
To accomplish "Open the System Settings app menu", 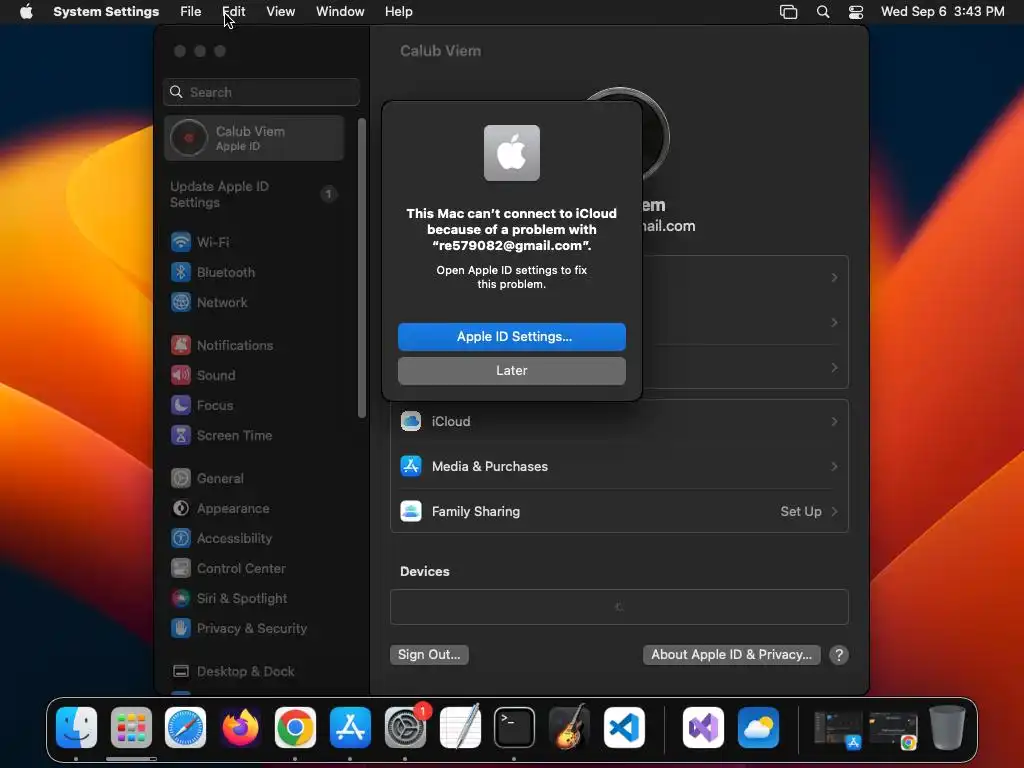I will [x=106, y=12].
